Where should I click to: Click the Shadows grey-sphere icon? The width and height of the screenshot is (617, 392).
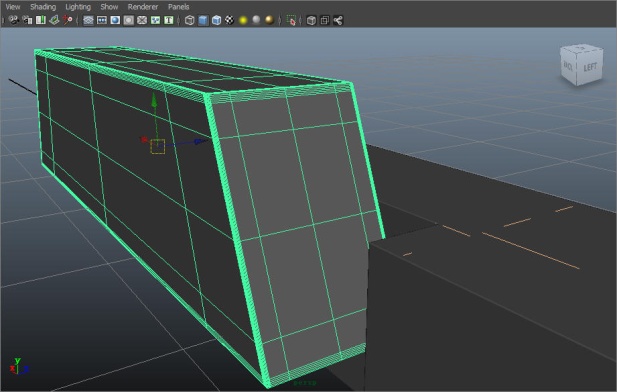click(256, 20)
